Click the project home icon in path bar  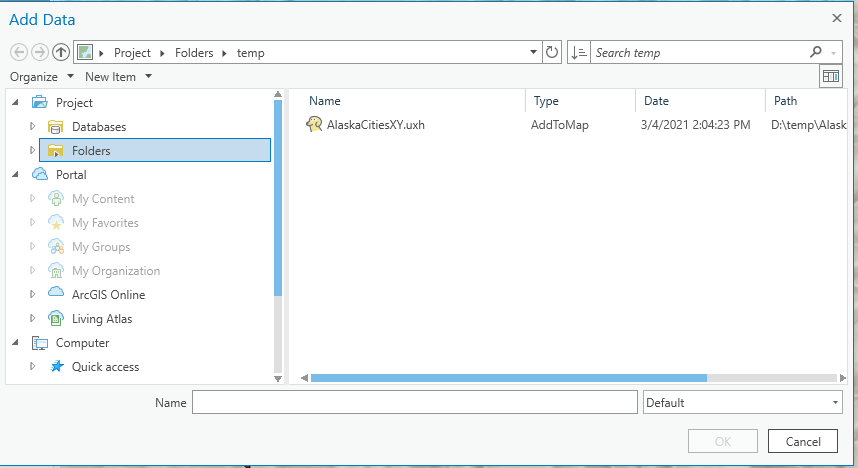[85, 53]
